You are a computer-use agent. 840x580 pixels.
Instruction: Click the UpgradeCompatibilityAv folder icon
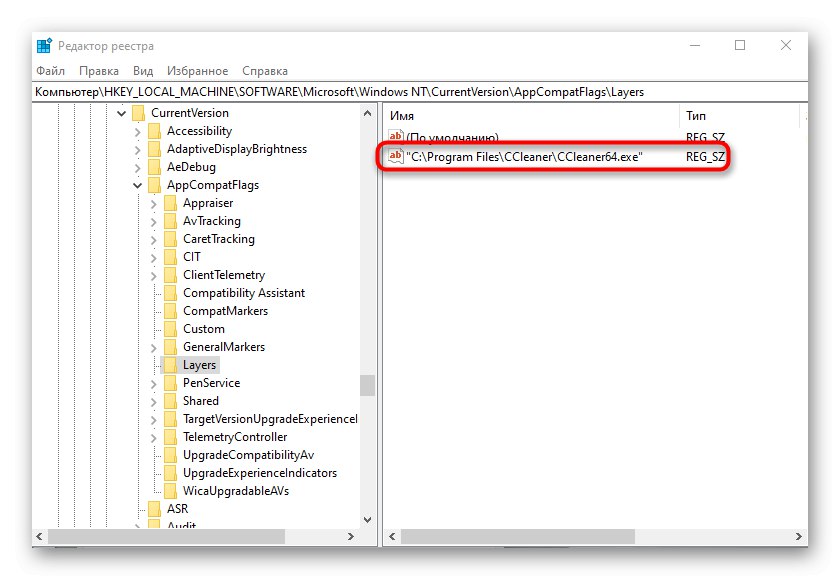point(170,455)
